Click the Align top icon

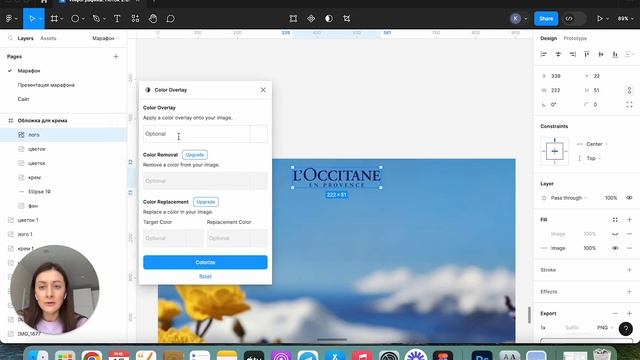coord(587,54)
